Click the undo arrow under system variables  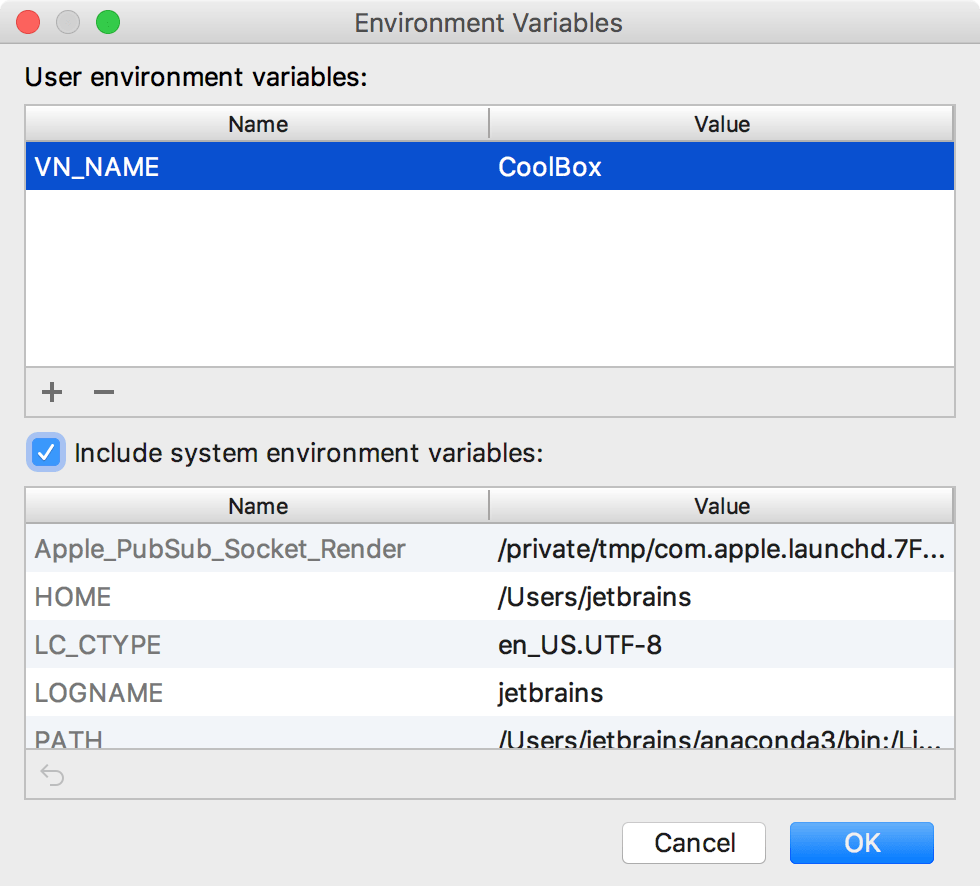[x=51, y=775]
